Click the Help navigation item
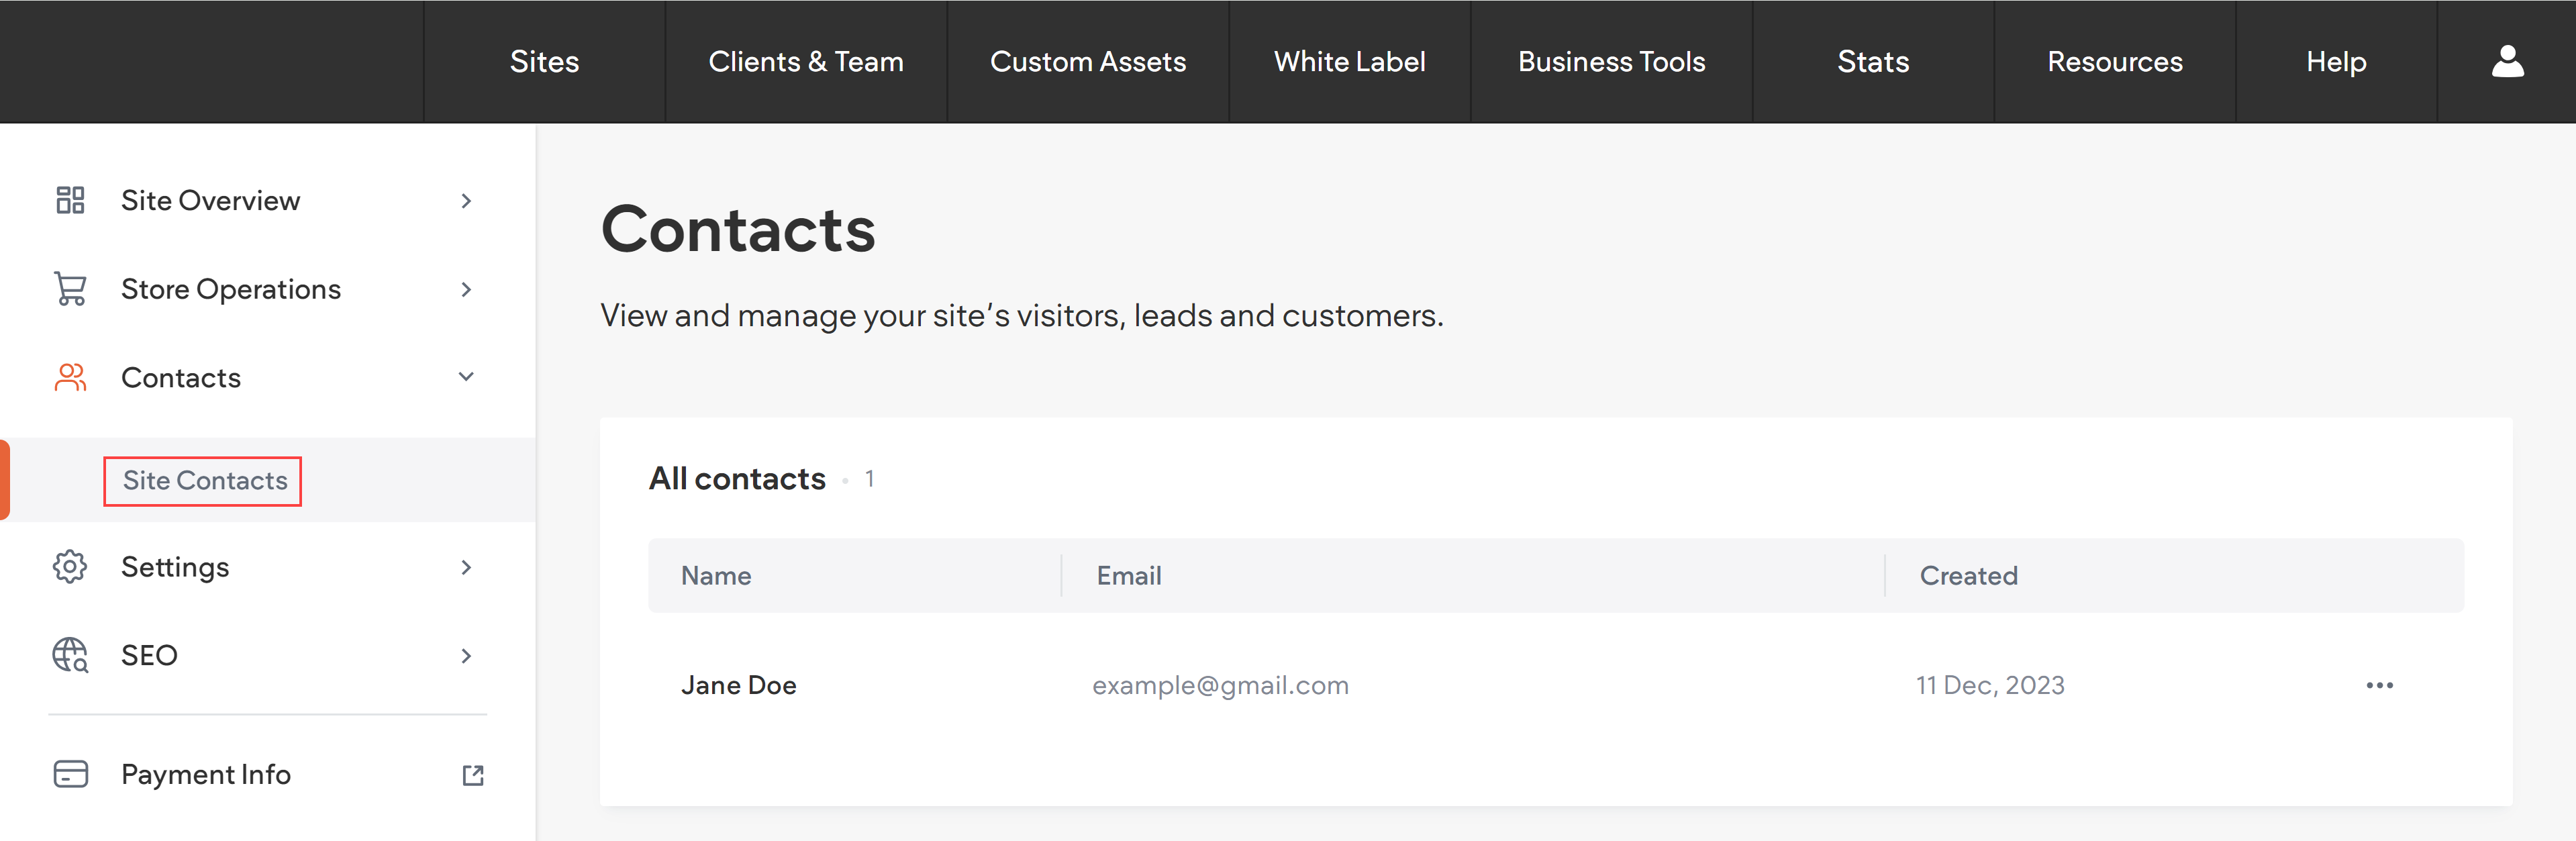The height and width of the screenshot is (841, 2576). [2336, 61]
